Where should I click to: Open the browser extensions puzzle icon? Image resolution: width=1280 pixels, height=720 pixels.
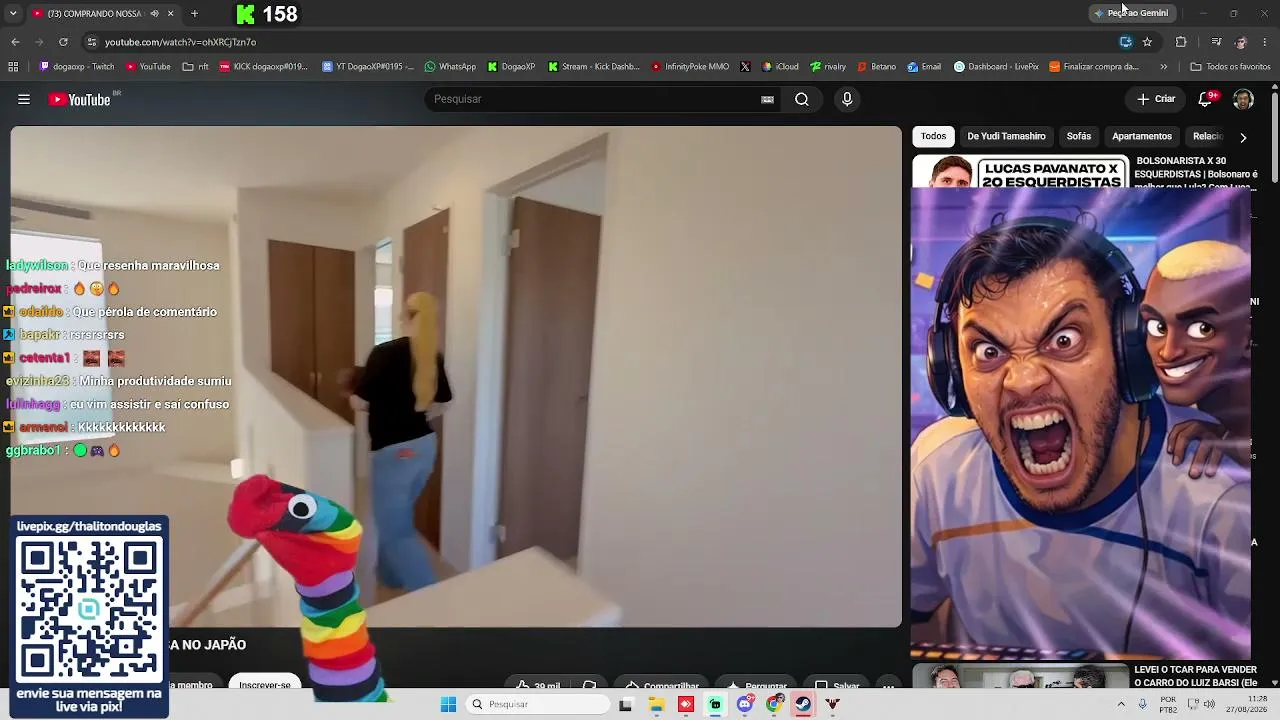pos(1181,42)
